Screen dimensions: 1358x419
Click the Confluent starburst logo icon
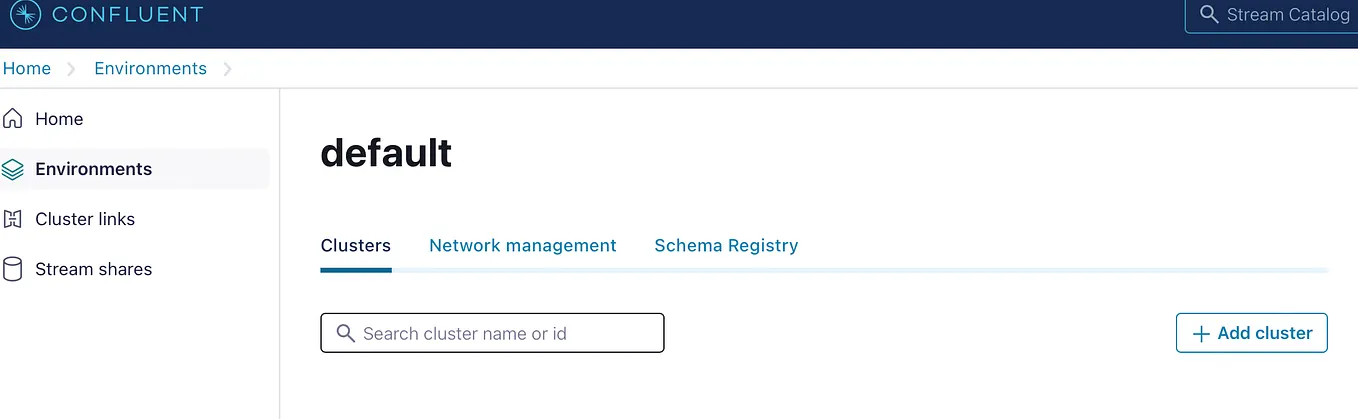(x=25, y=15)
